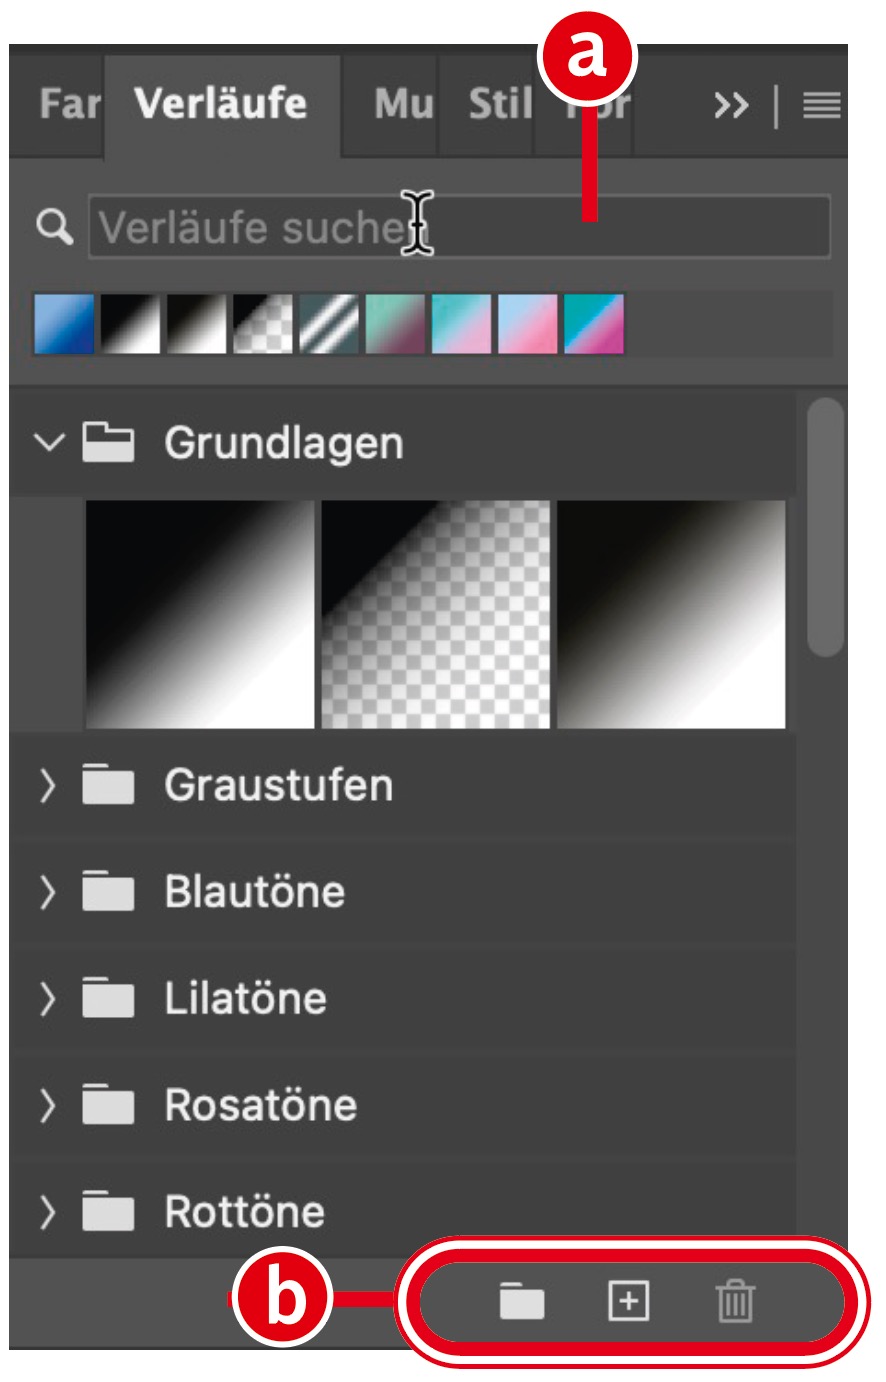Expand the Rottöne folder
This screenshot has height=1382, width=886.
coord(47,1212)
